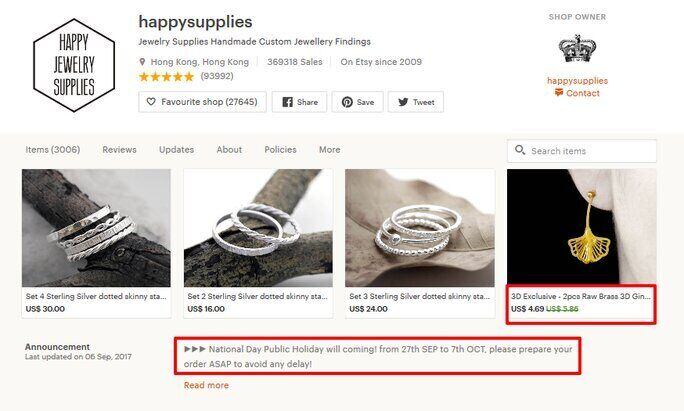Open the Updates tab
The image size is (684, 411).
pos(177,149)
